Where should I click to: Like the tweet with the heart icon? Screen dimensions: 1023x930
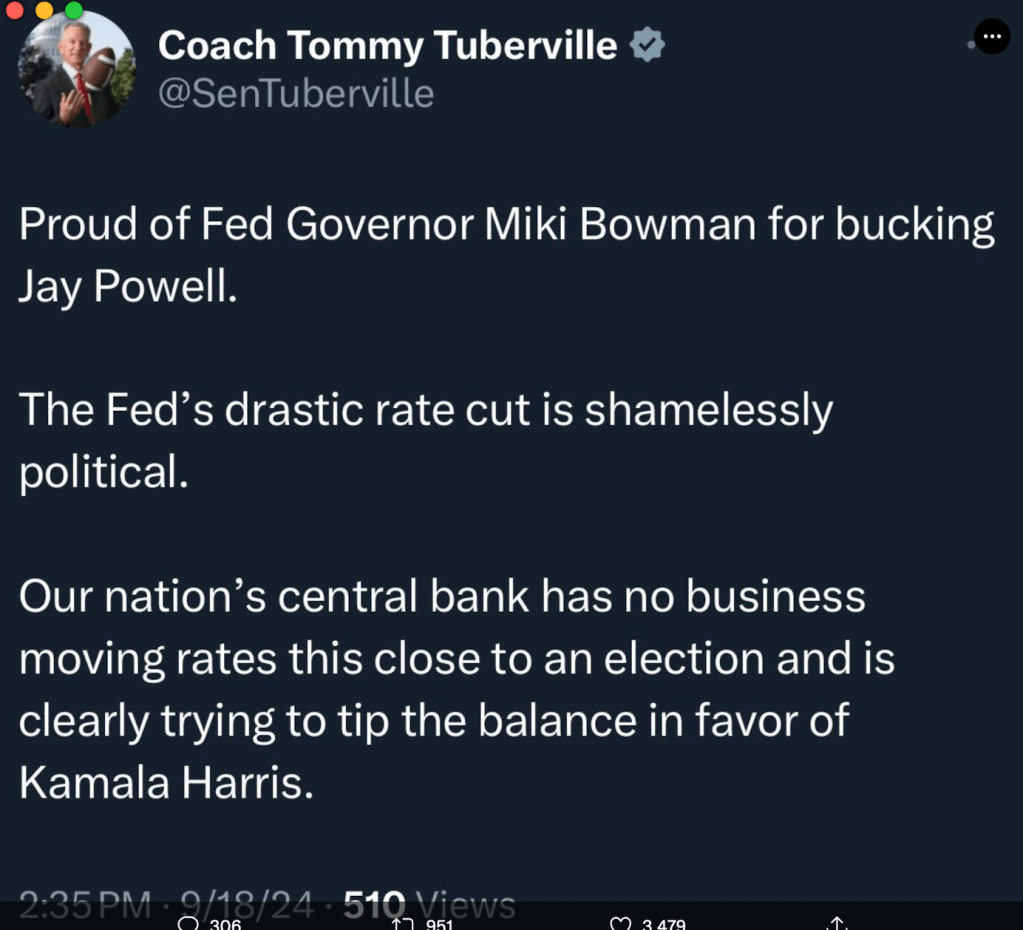pos(620,923)
